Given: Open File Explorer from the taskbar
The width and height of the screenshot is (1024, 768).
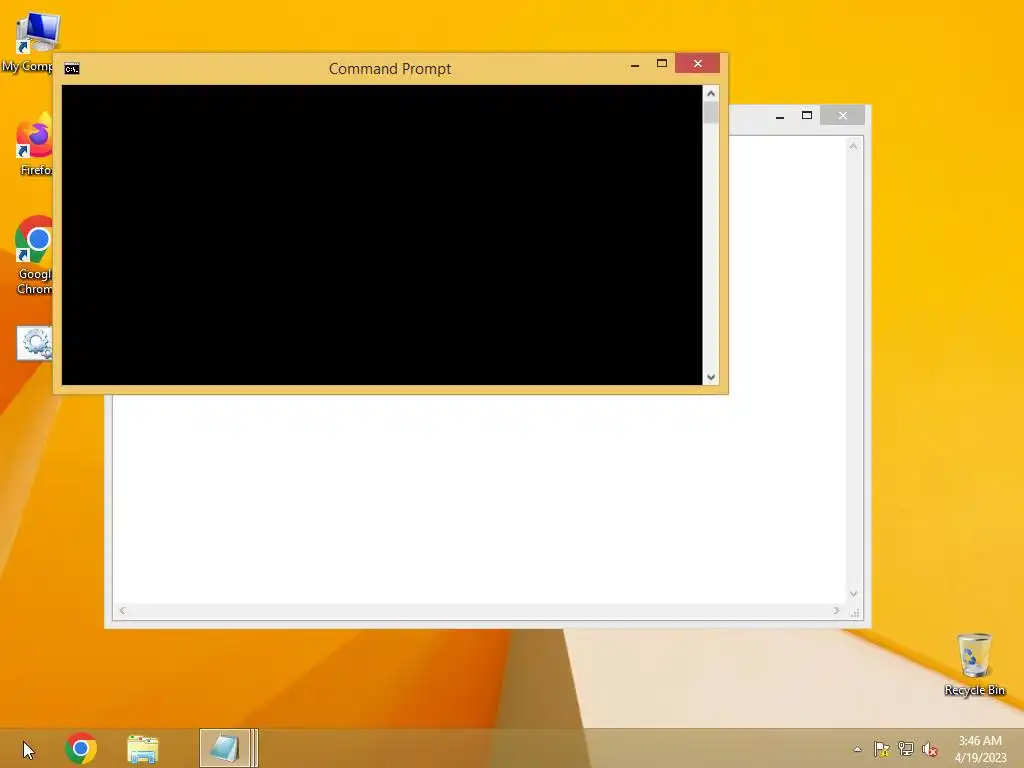Looking at the screenshot, I should (x=142, y=748).
